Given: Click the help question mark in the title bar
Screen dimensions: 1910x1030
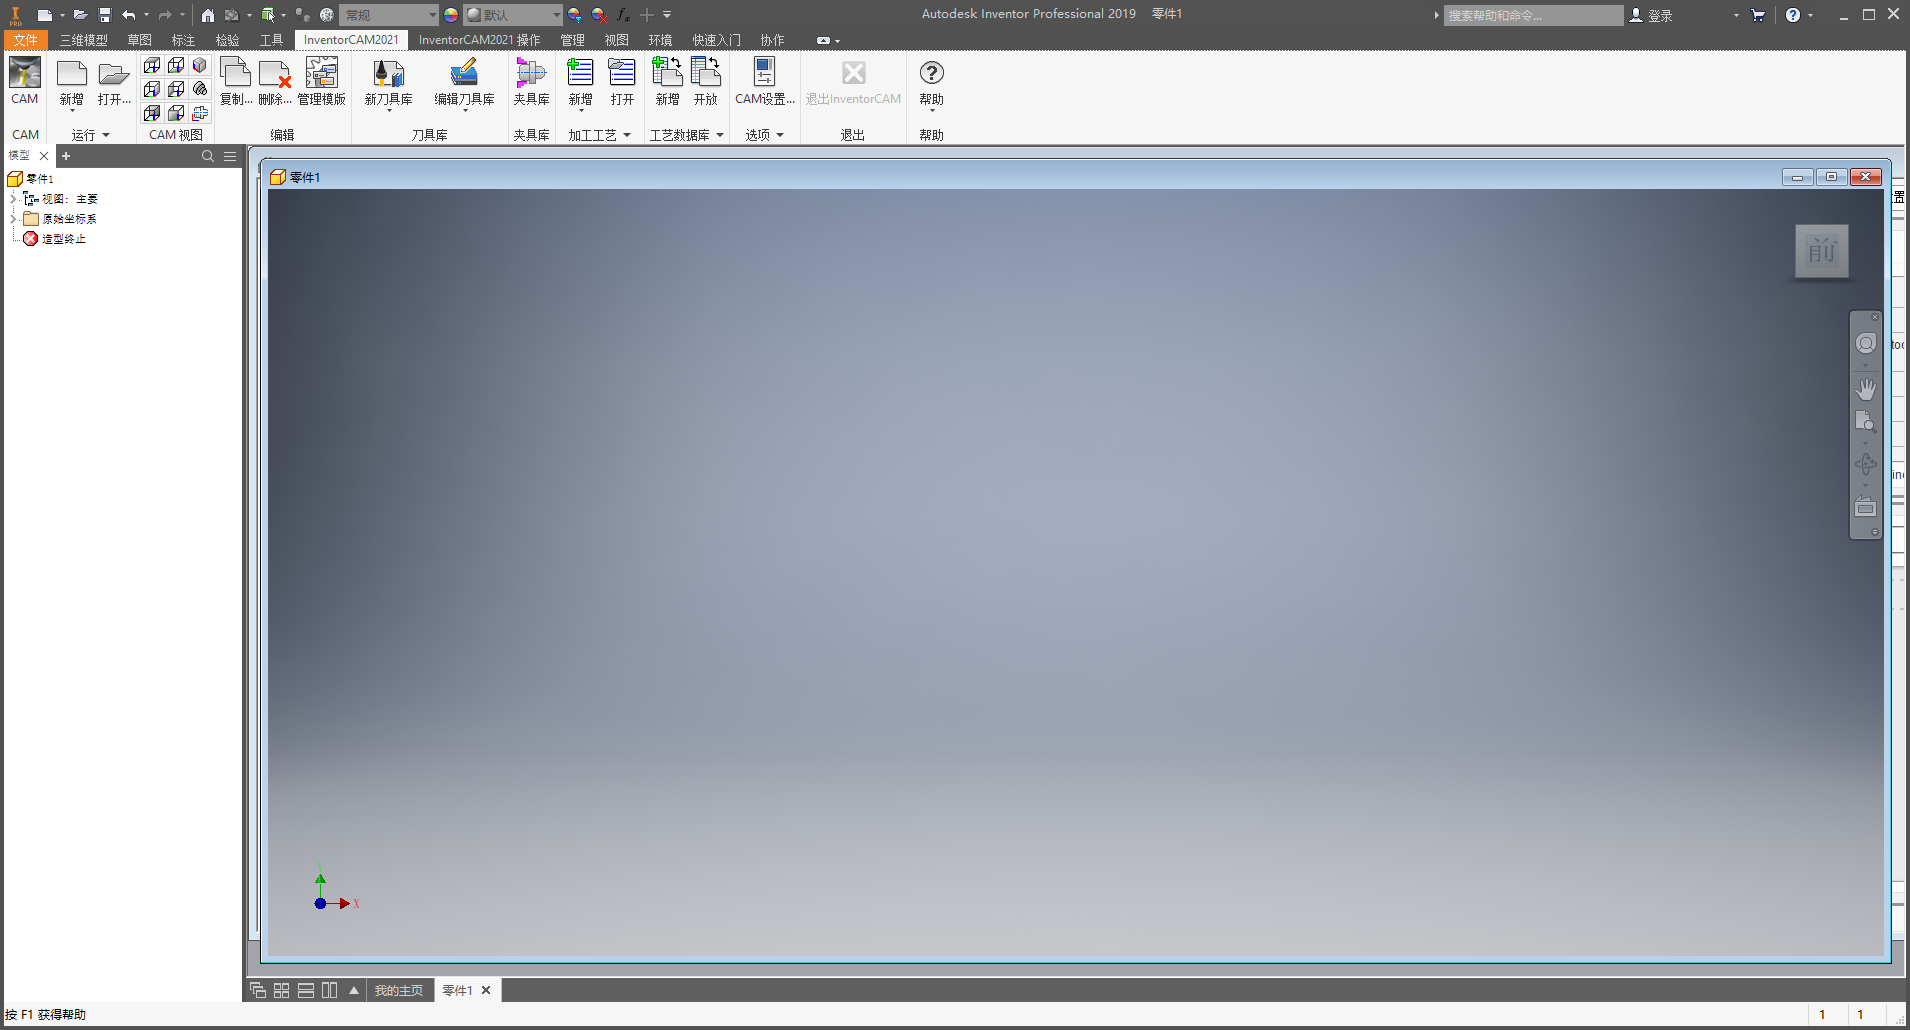Looking at the screenshot, I should pyautogui.click(x=1793, y=15).
